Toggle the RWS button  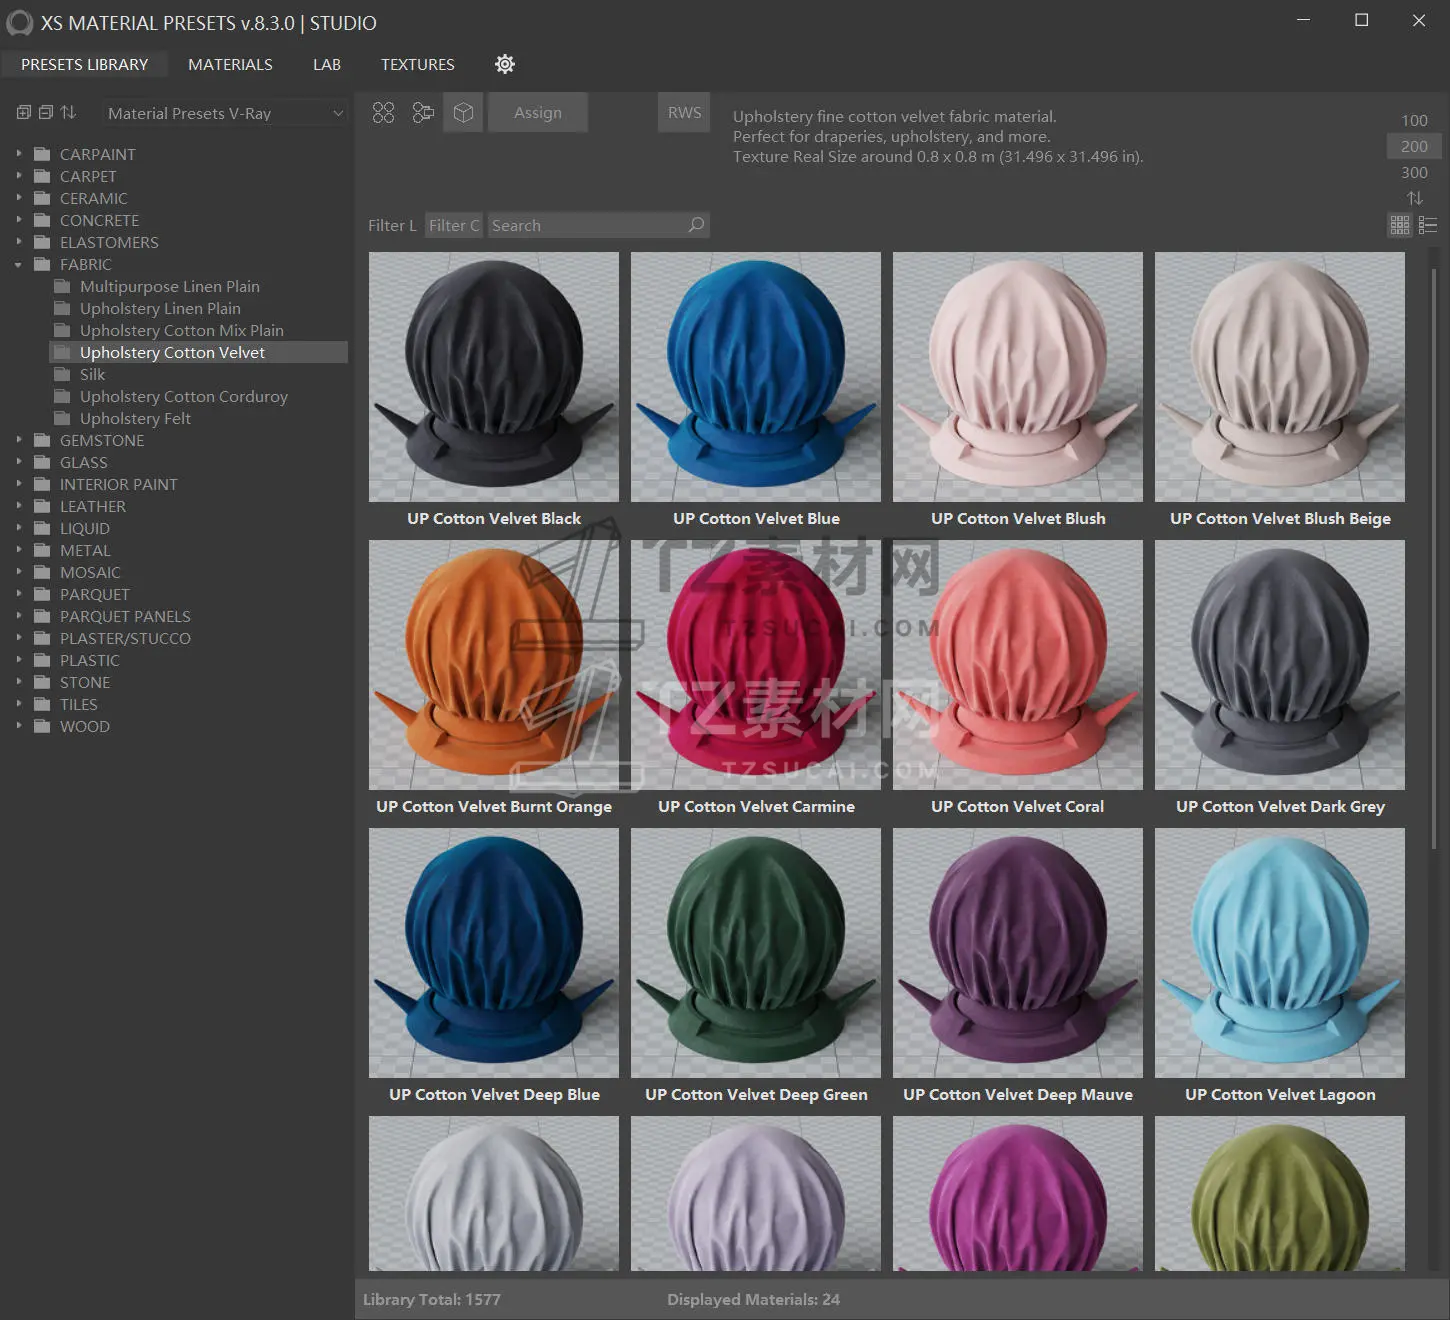pyautogui.click(x=684, y=113)
